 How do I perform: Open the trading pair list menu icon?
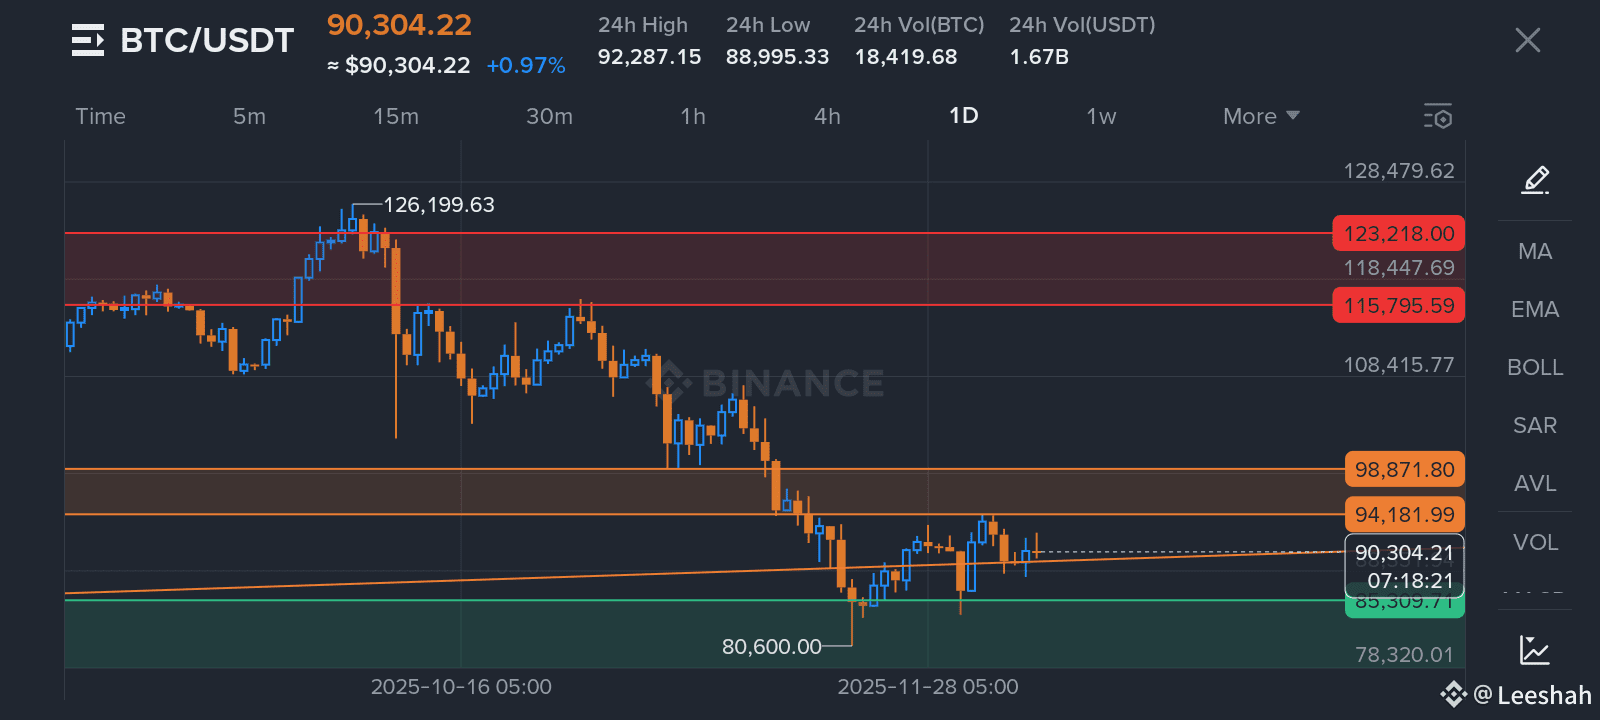(88, 40)
